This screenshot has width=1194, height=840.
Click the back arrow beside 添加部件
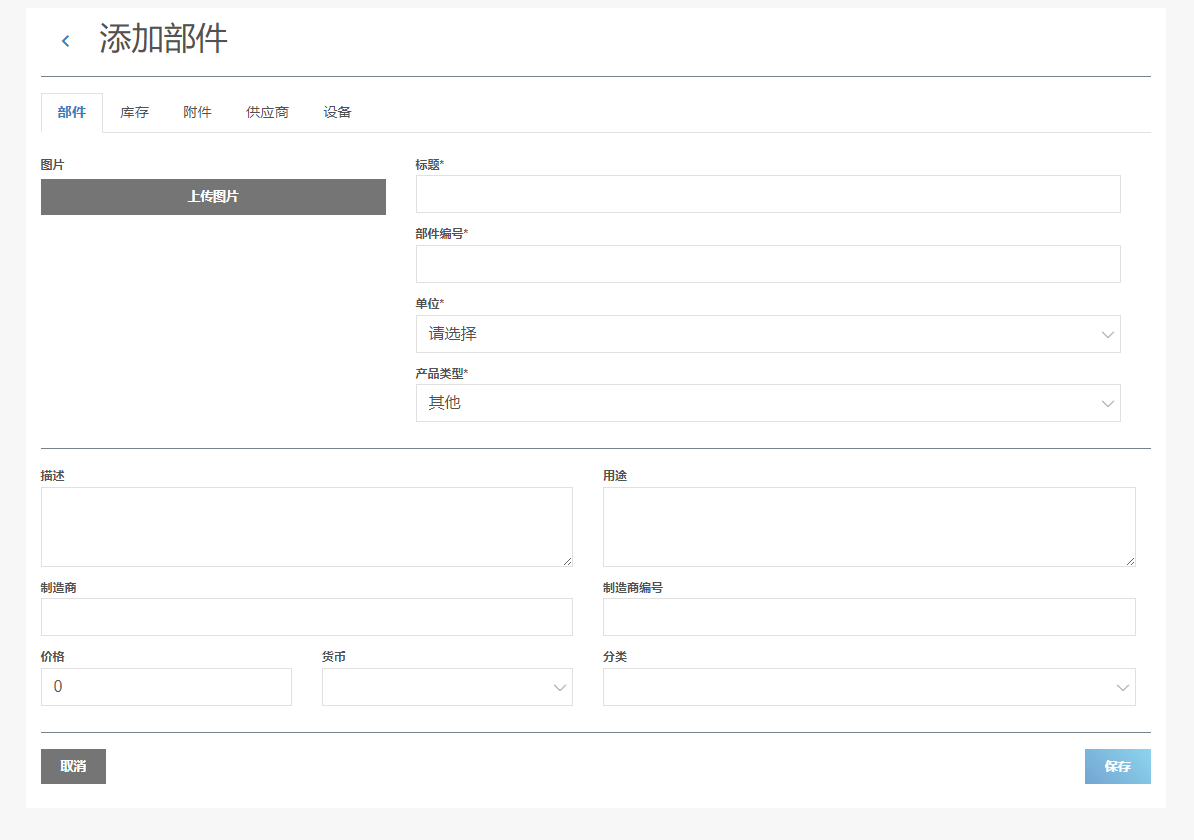65,41
